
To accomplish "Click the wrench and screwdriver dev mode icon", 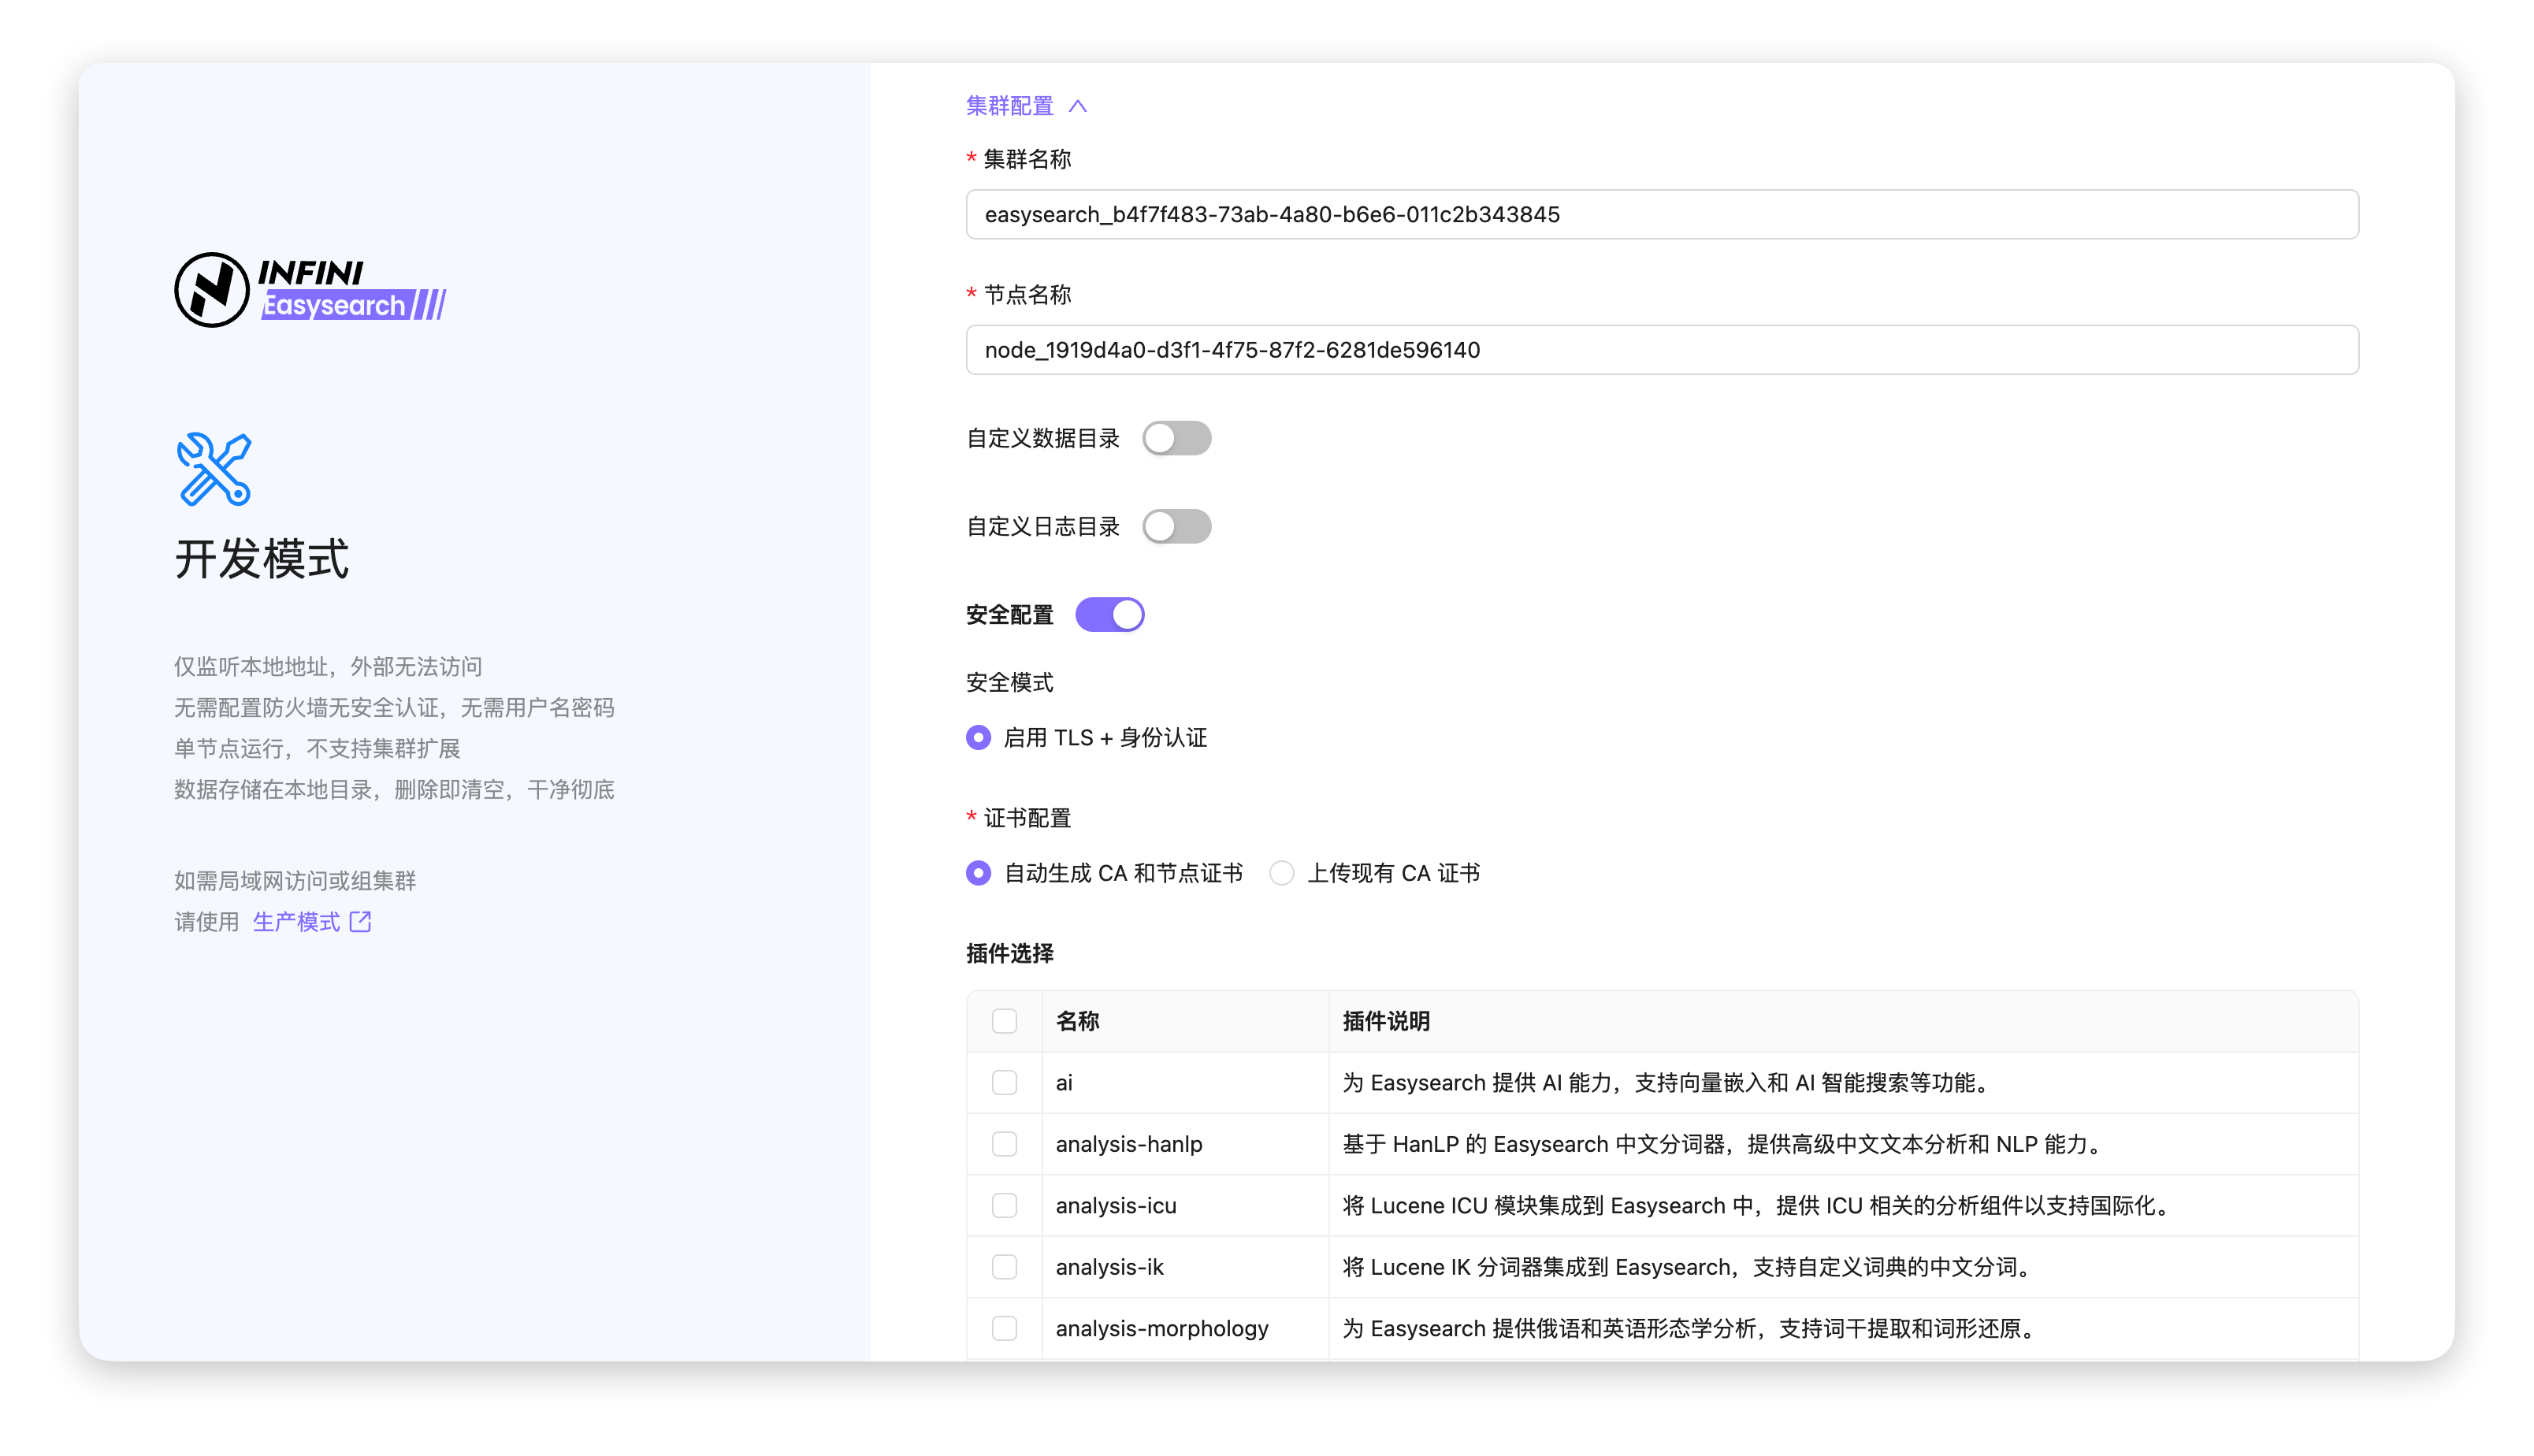I will click(214, 469).
